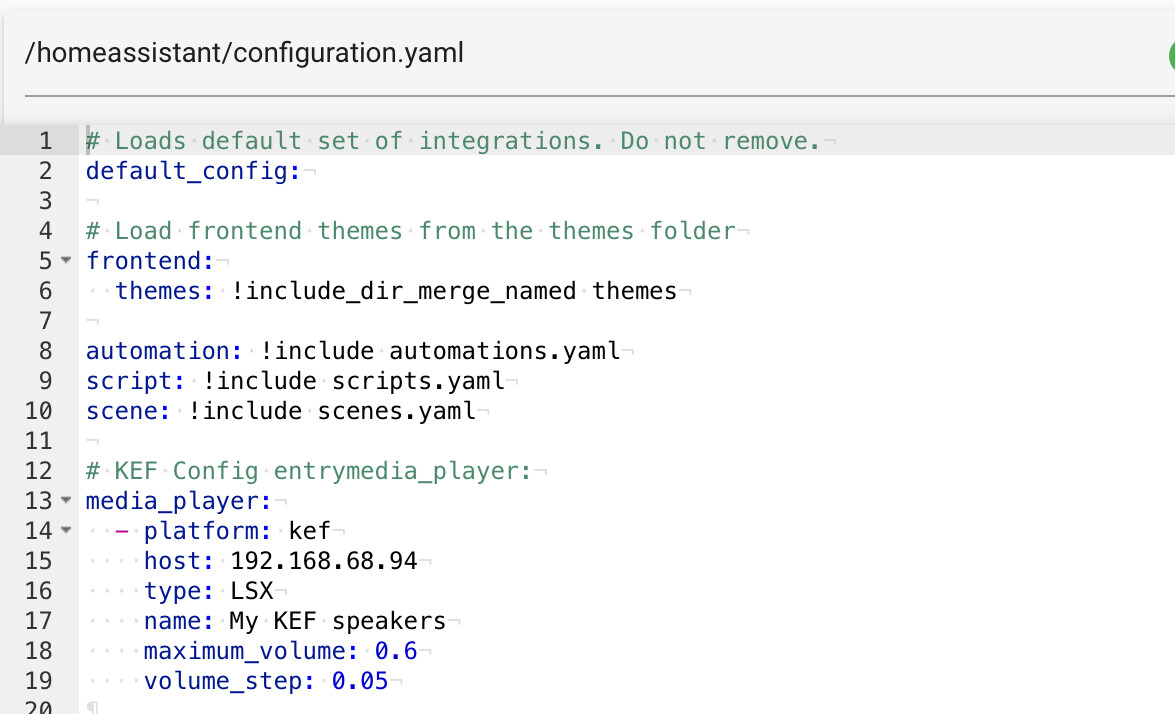Collapse the frontend block fold arrow
The image size is (1175, 714).
coord(66,261)
